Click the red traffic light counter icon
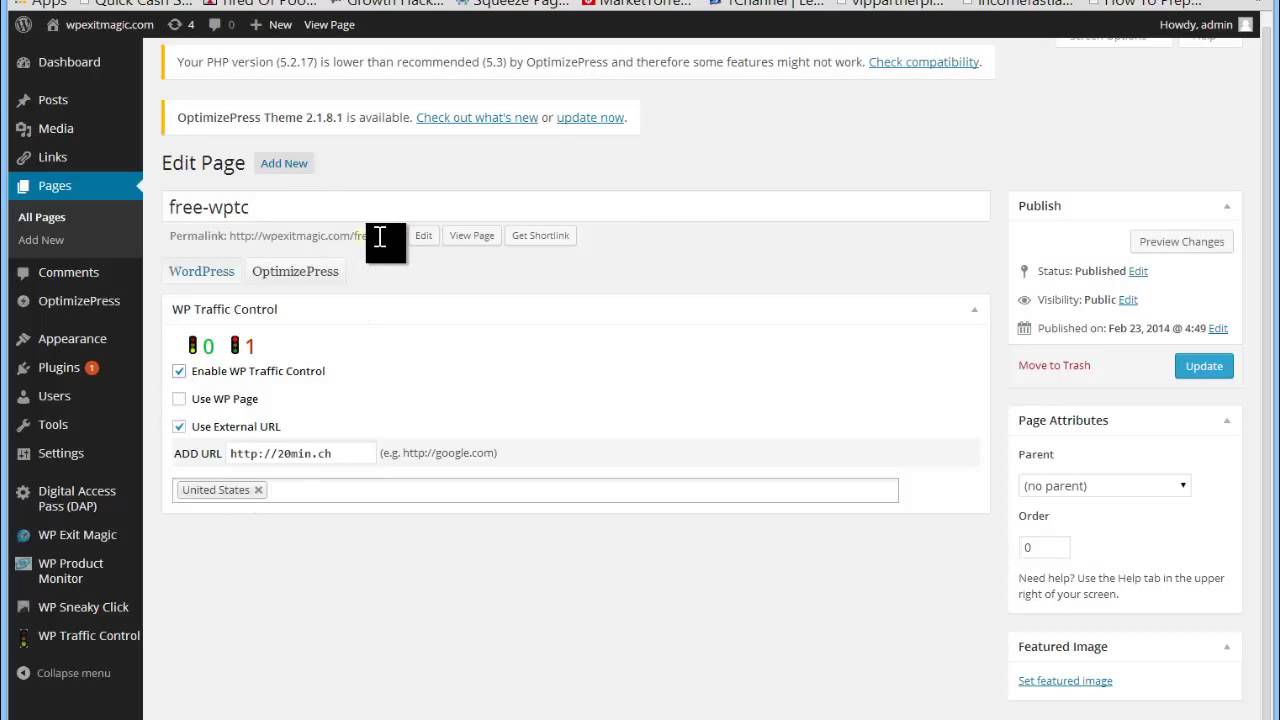The image size is (1280, 720). pos(235,346)
